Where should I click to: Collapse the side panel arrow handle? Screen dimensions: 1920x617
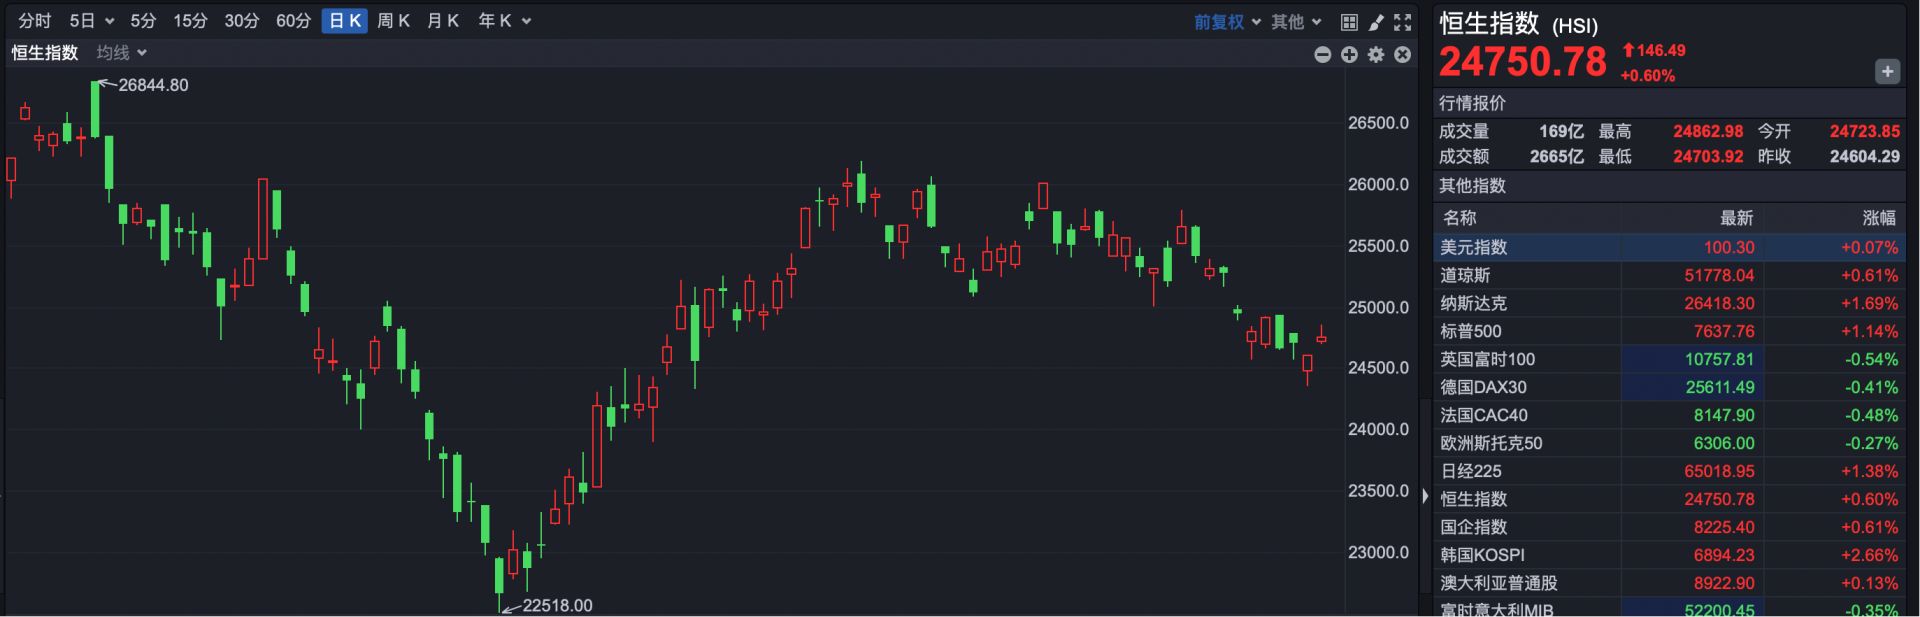pos(1426,496)
